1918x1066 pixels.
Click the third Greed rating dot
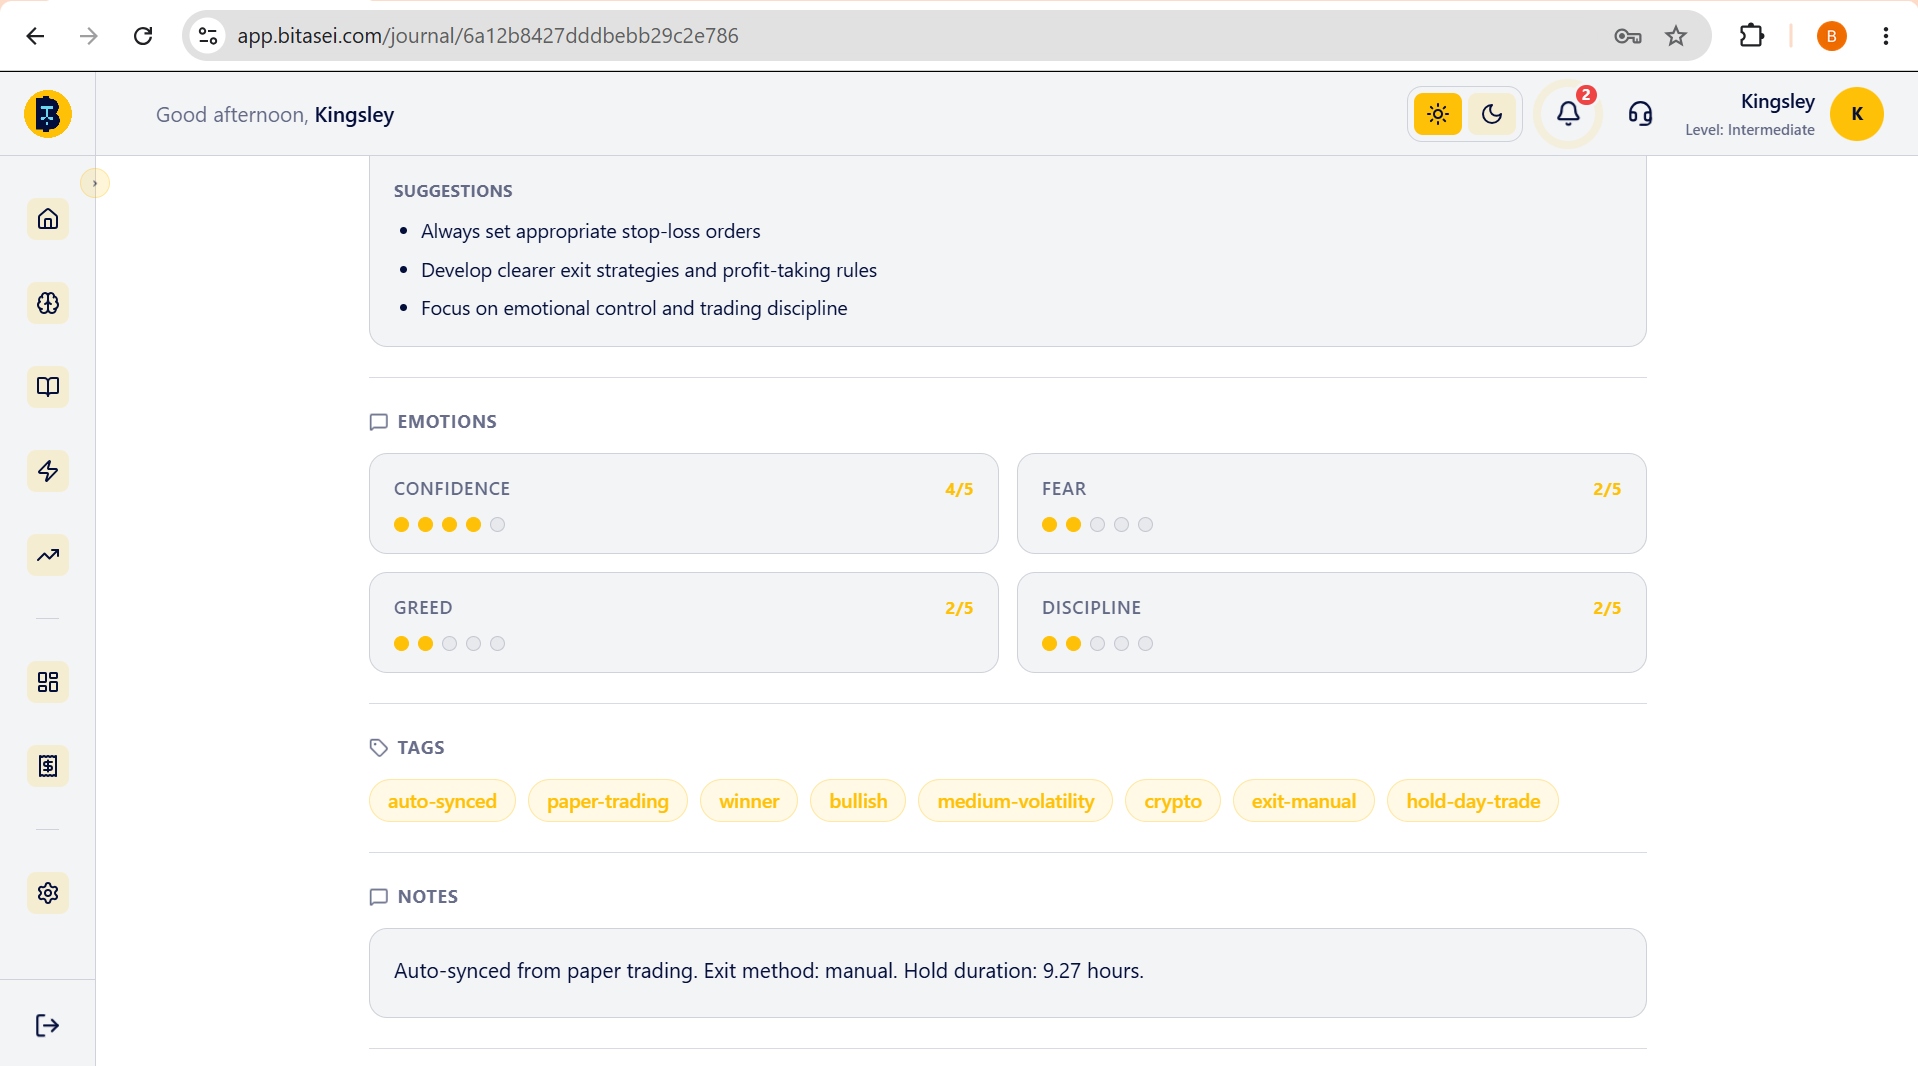click(x=450, y=644)
